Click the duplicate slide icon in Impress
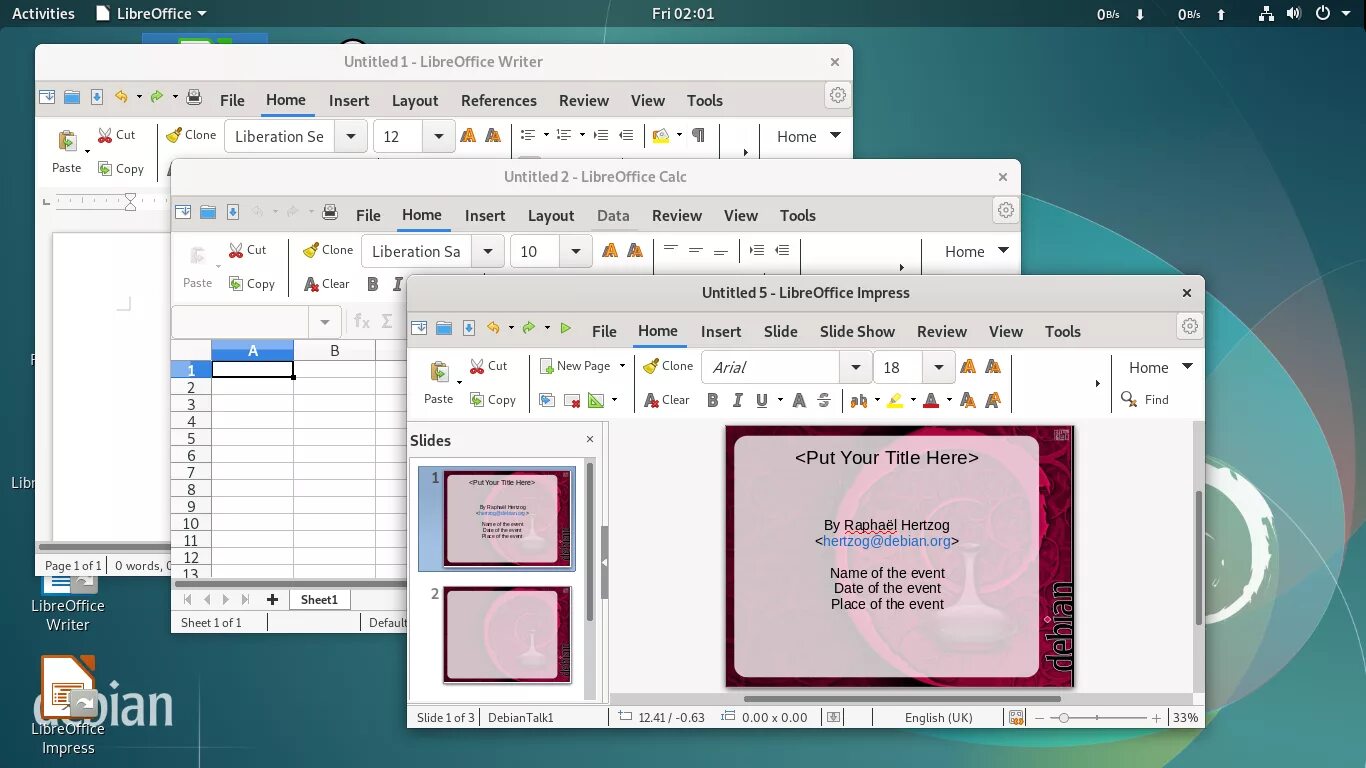 tap(546, 400)
